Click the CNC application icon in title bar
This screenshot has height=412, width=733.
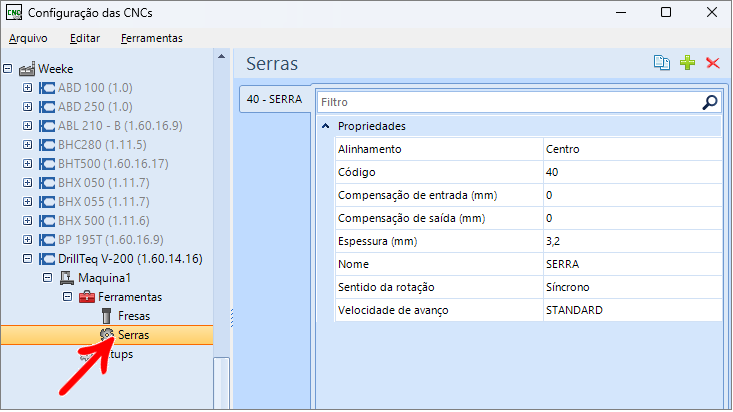(x=14, y=13)
